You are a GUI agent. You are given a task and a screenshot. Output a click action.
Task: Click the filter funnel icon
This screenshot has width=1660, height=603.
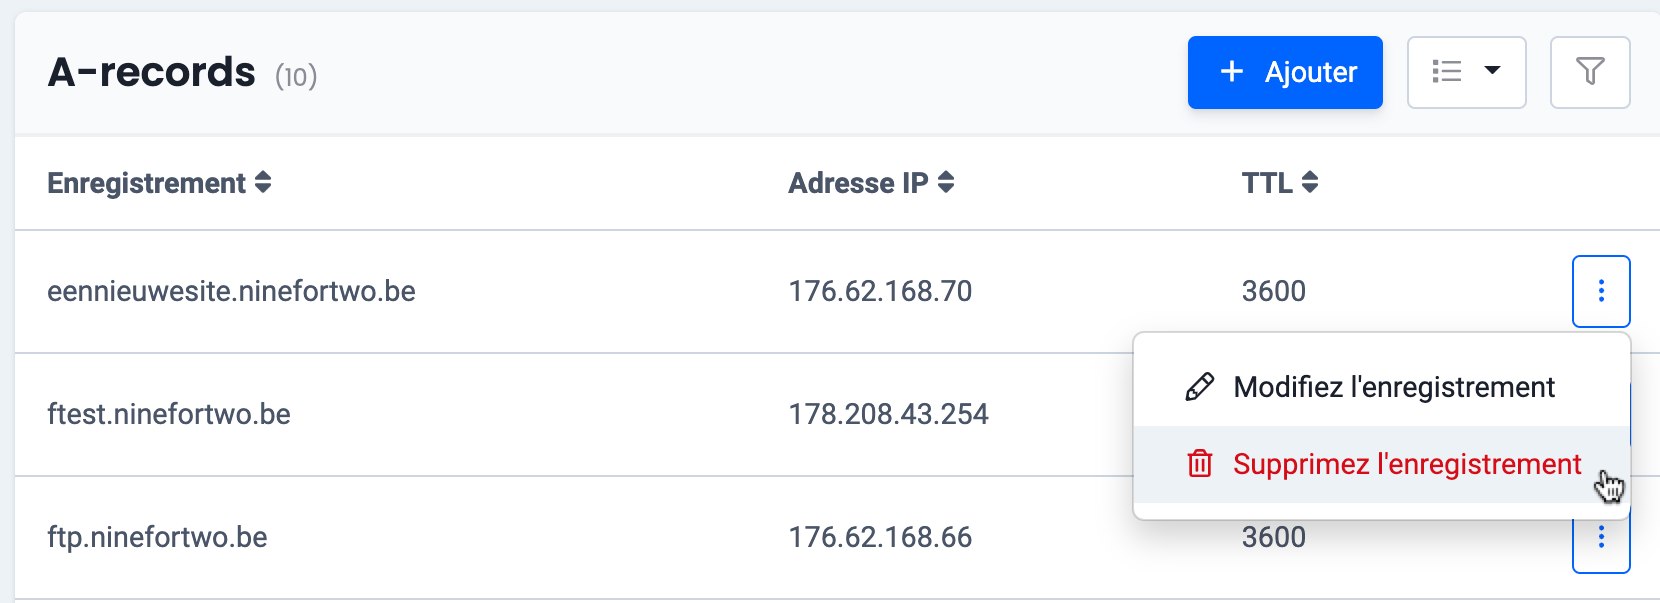click(x=1590, y=72)
